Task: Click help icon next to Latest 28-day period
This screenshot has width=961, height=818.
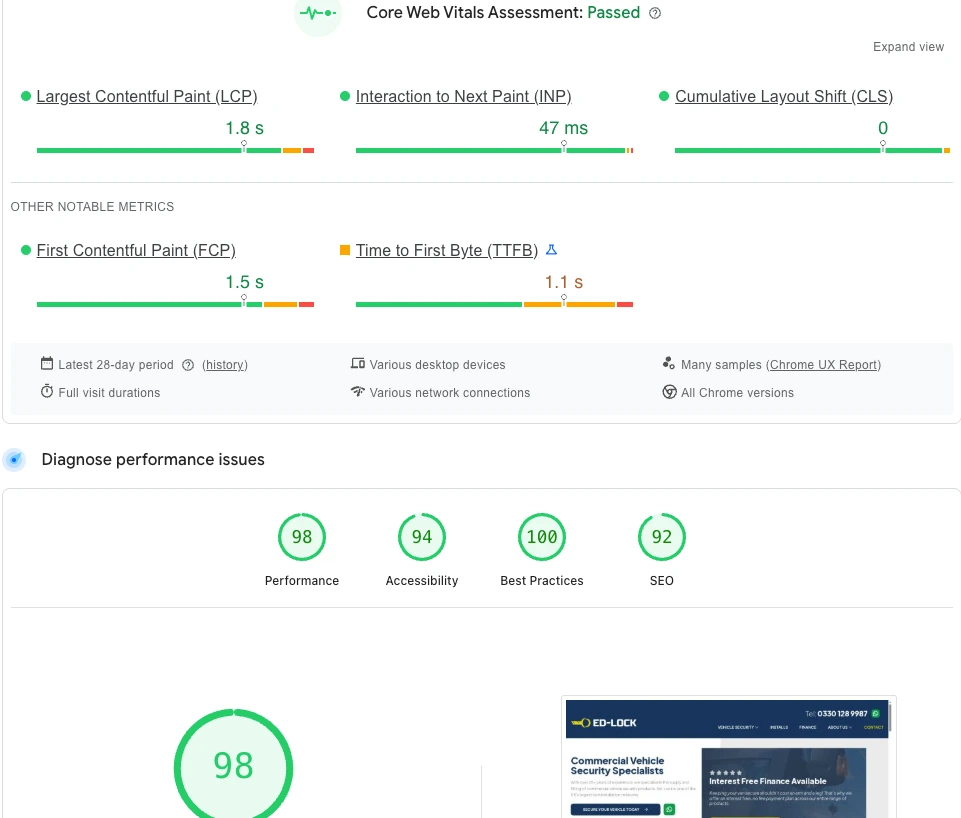Action: pos(188,365)
